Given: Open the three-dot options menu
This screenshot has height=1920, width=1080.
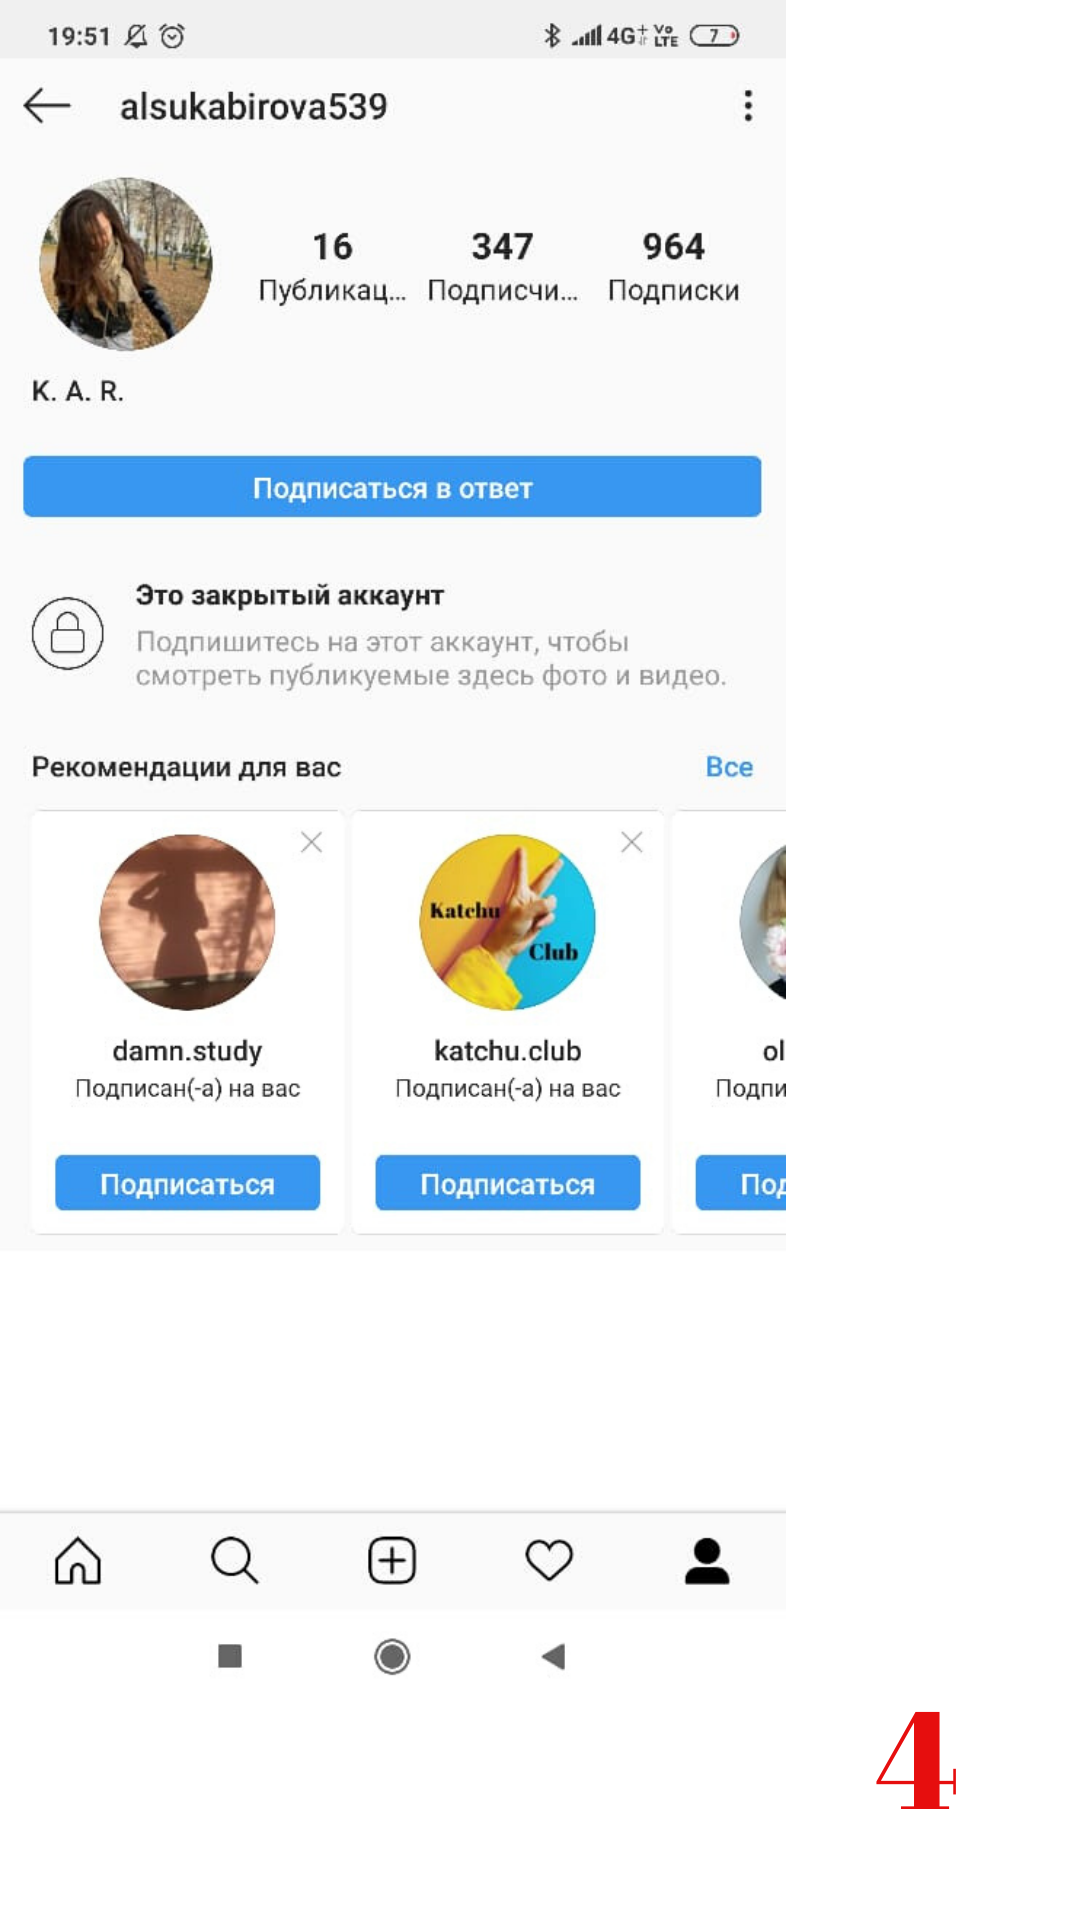Looking at the screenshot, I should [x=748, y=105].
